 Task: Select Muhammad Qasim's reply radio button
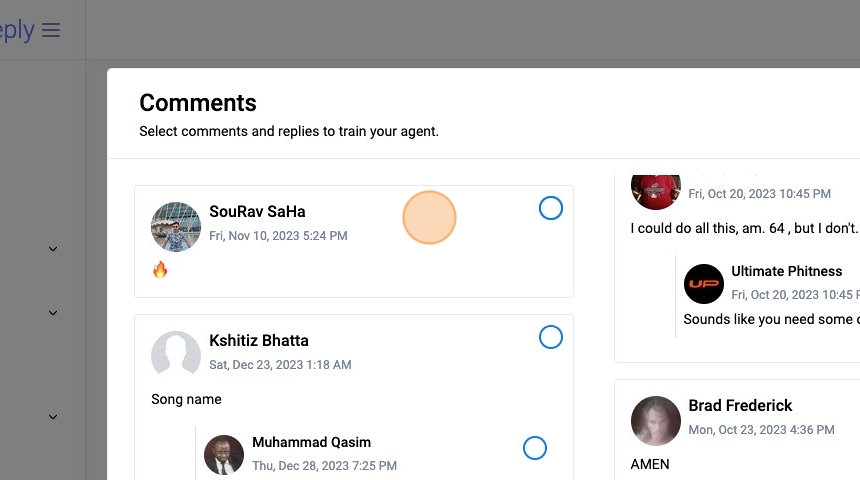pos(535,448)
